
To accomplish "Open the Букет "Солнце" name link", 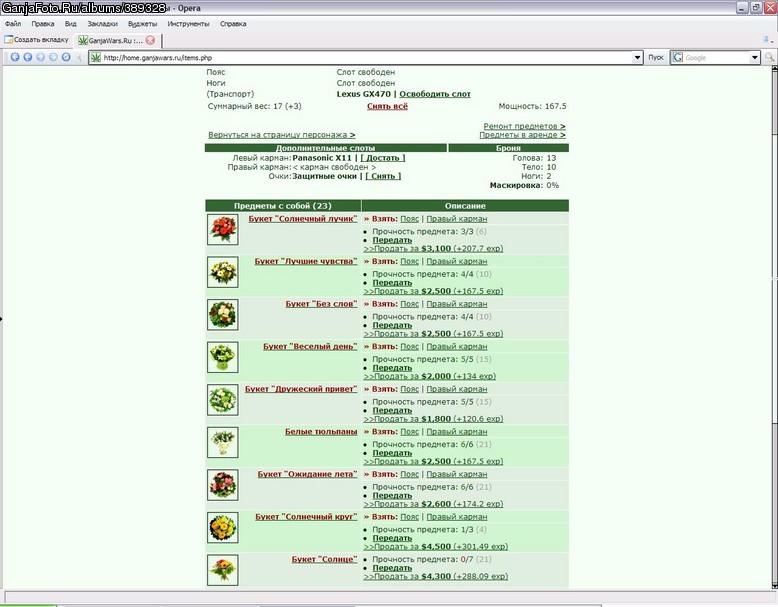I will tap(324, 559).
